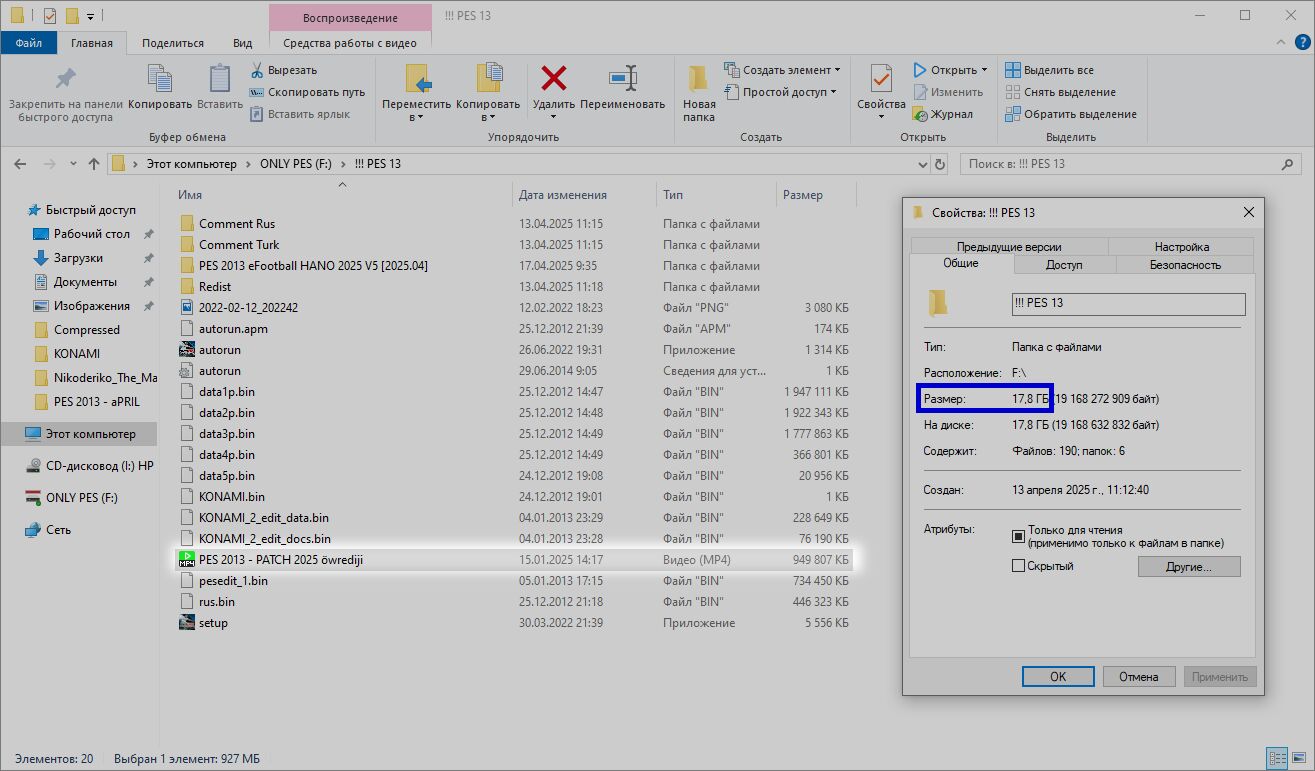Image resolution: width=1315 pixels, height=771 pixels.
Task: Click OK in the properties dialog
Action: [x=1058, y=676]
